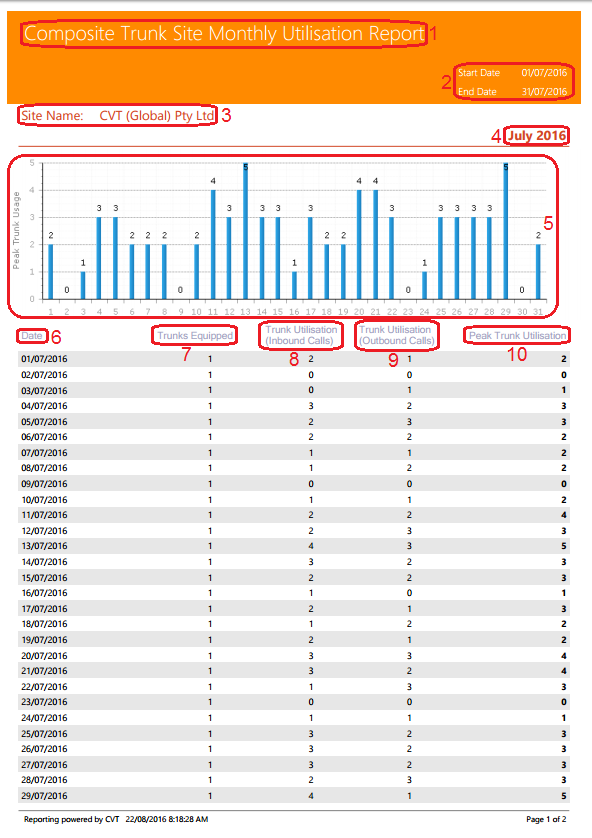The width and height of the screenshot is (592, 838).
Task: Select the Start Date value 01/07/2016
Action: 544,73
